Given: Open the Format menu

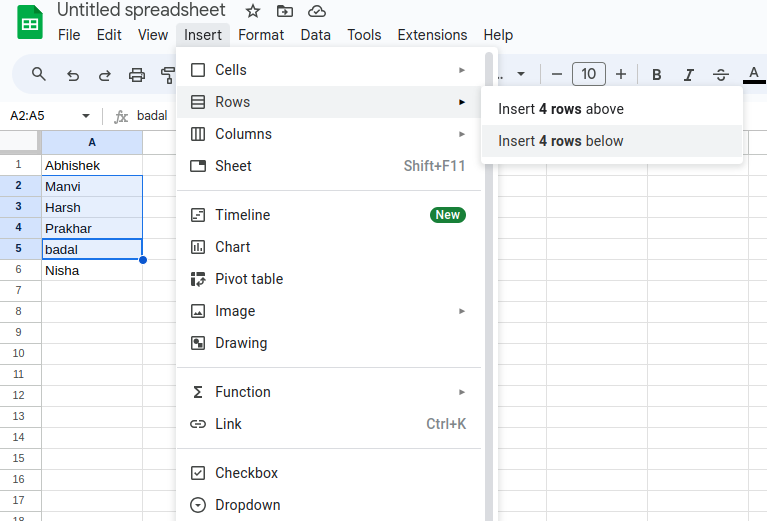Looking at the screenshot, I should [261, 35].
